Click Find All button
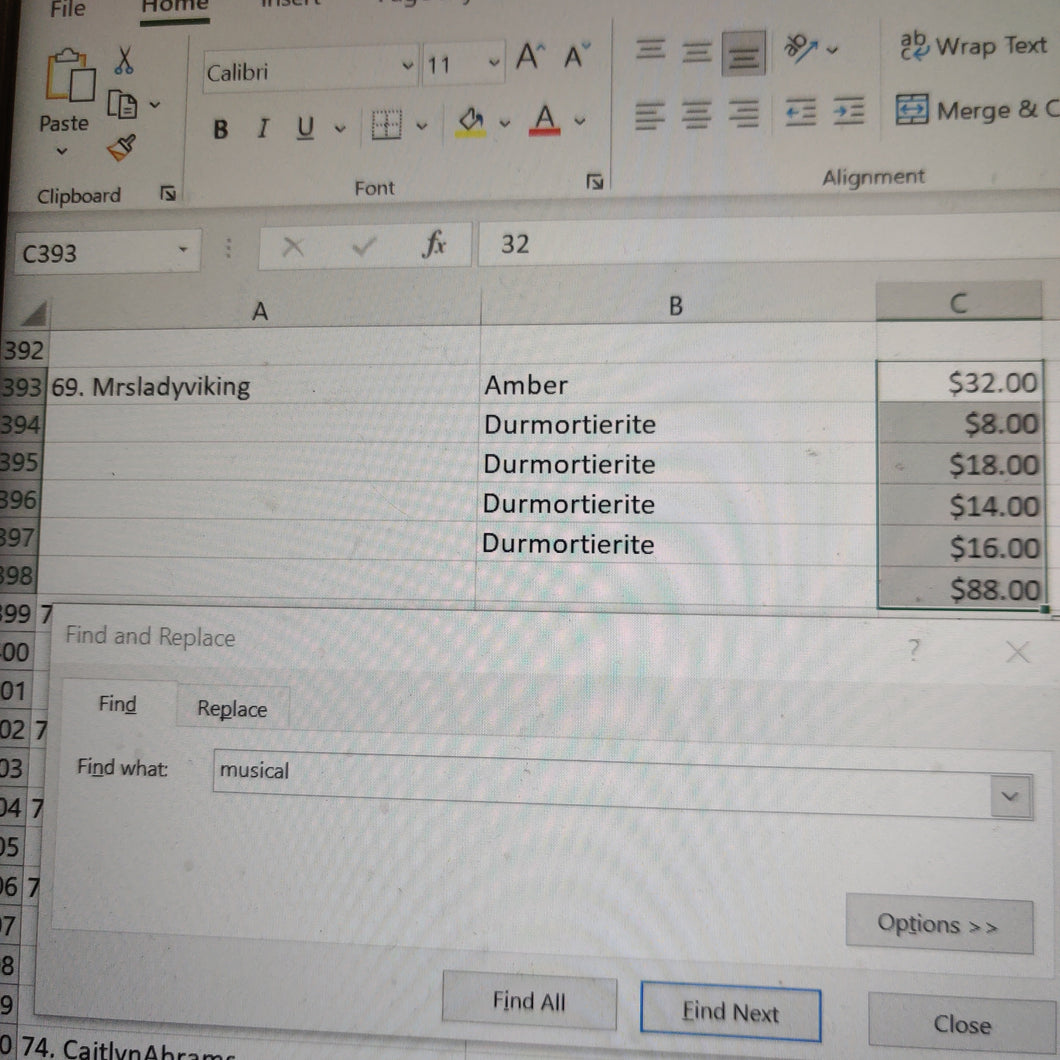The image size is (1060, 1060). [529, 1001]
